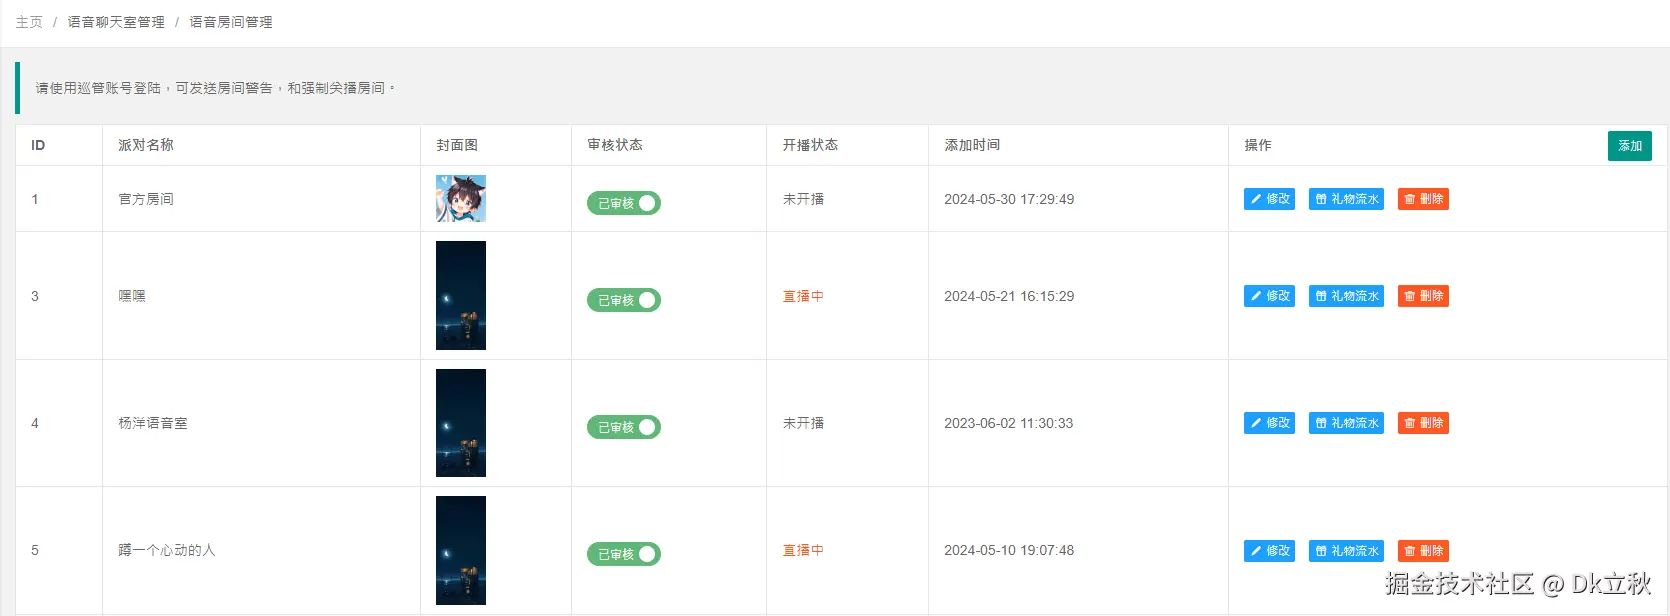Viewport: 1670px width, 616px height.
Task: Open gift flow icon for 官方房间 row
Action: [1321, 199]
